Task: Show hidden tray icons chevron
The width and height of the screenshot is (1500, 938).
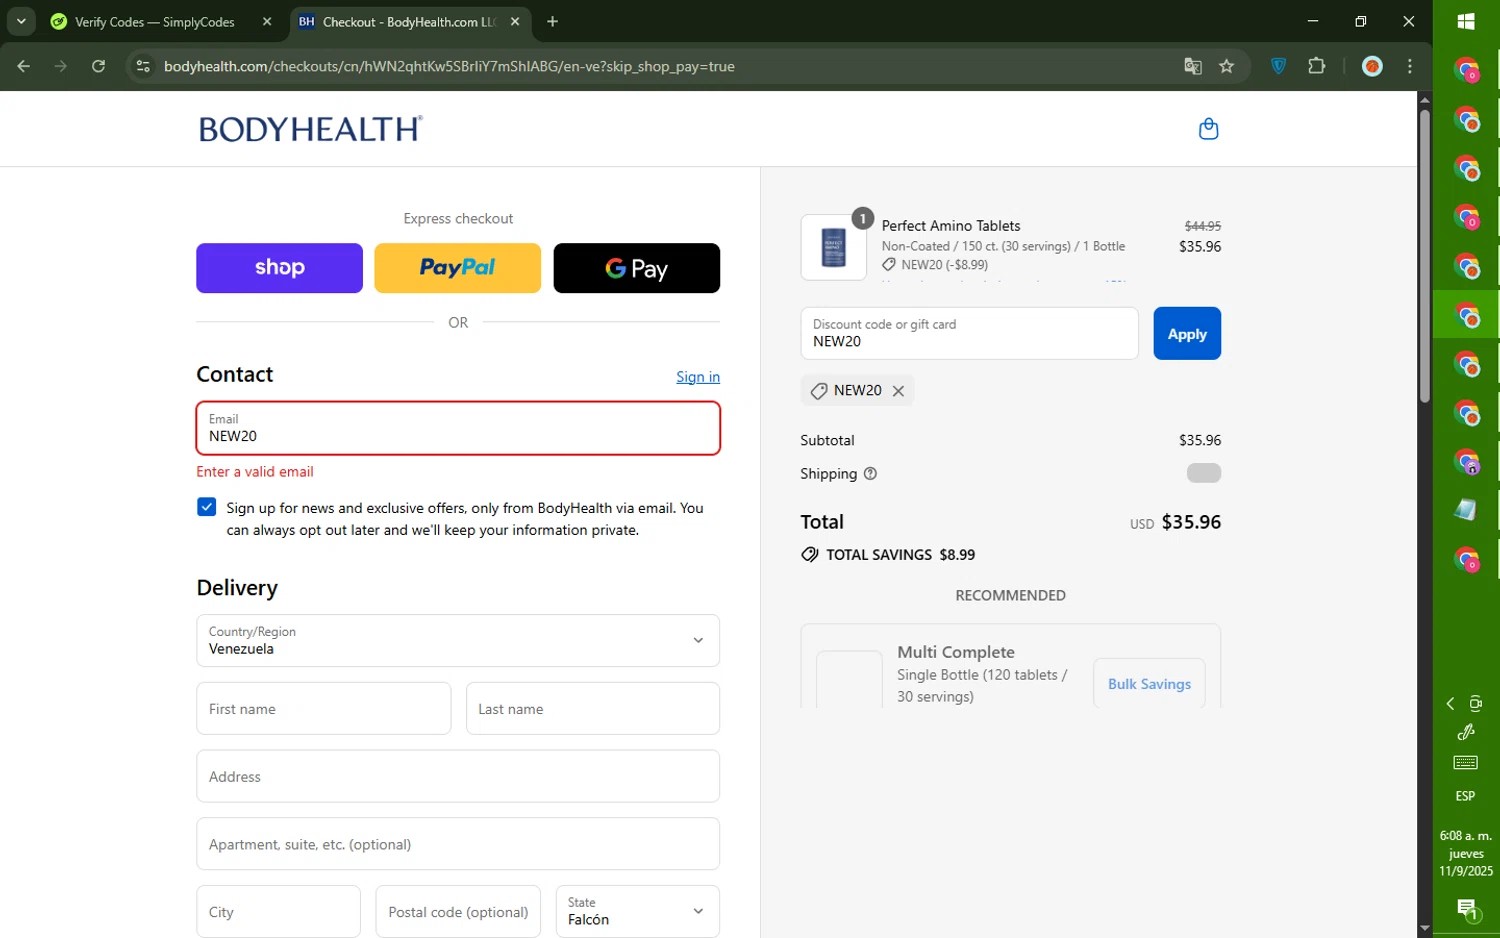Action: pyautogui.click(x=1450, y=704)
